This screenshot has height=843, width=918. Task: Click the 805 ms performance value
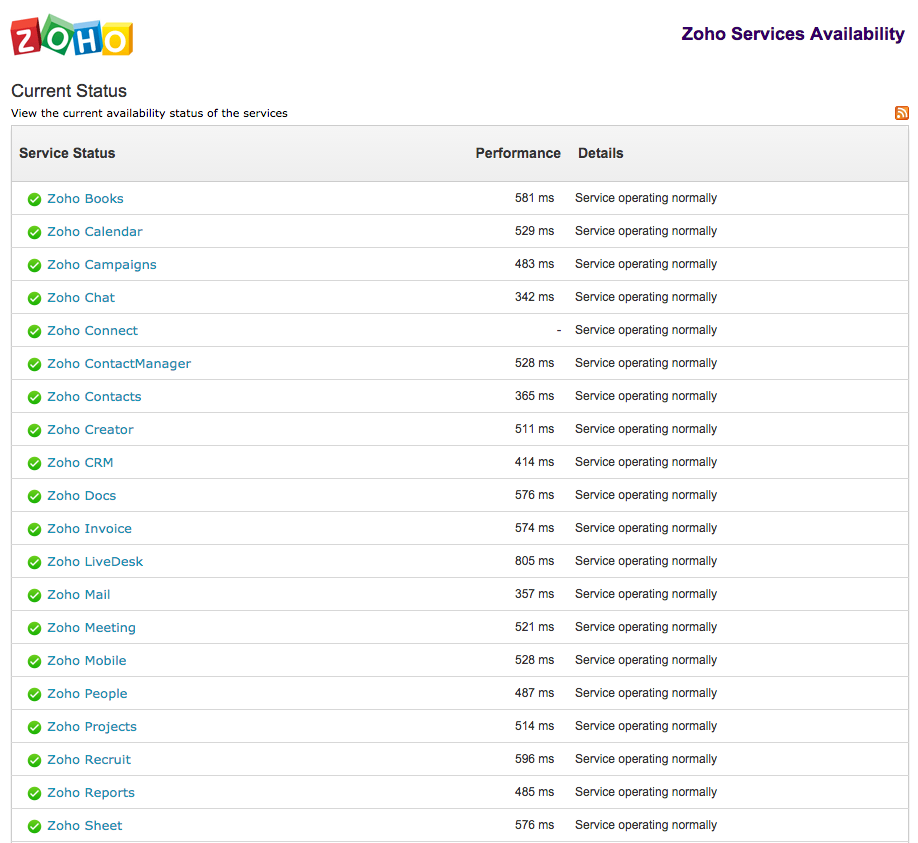tap(535, 561)
